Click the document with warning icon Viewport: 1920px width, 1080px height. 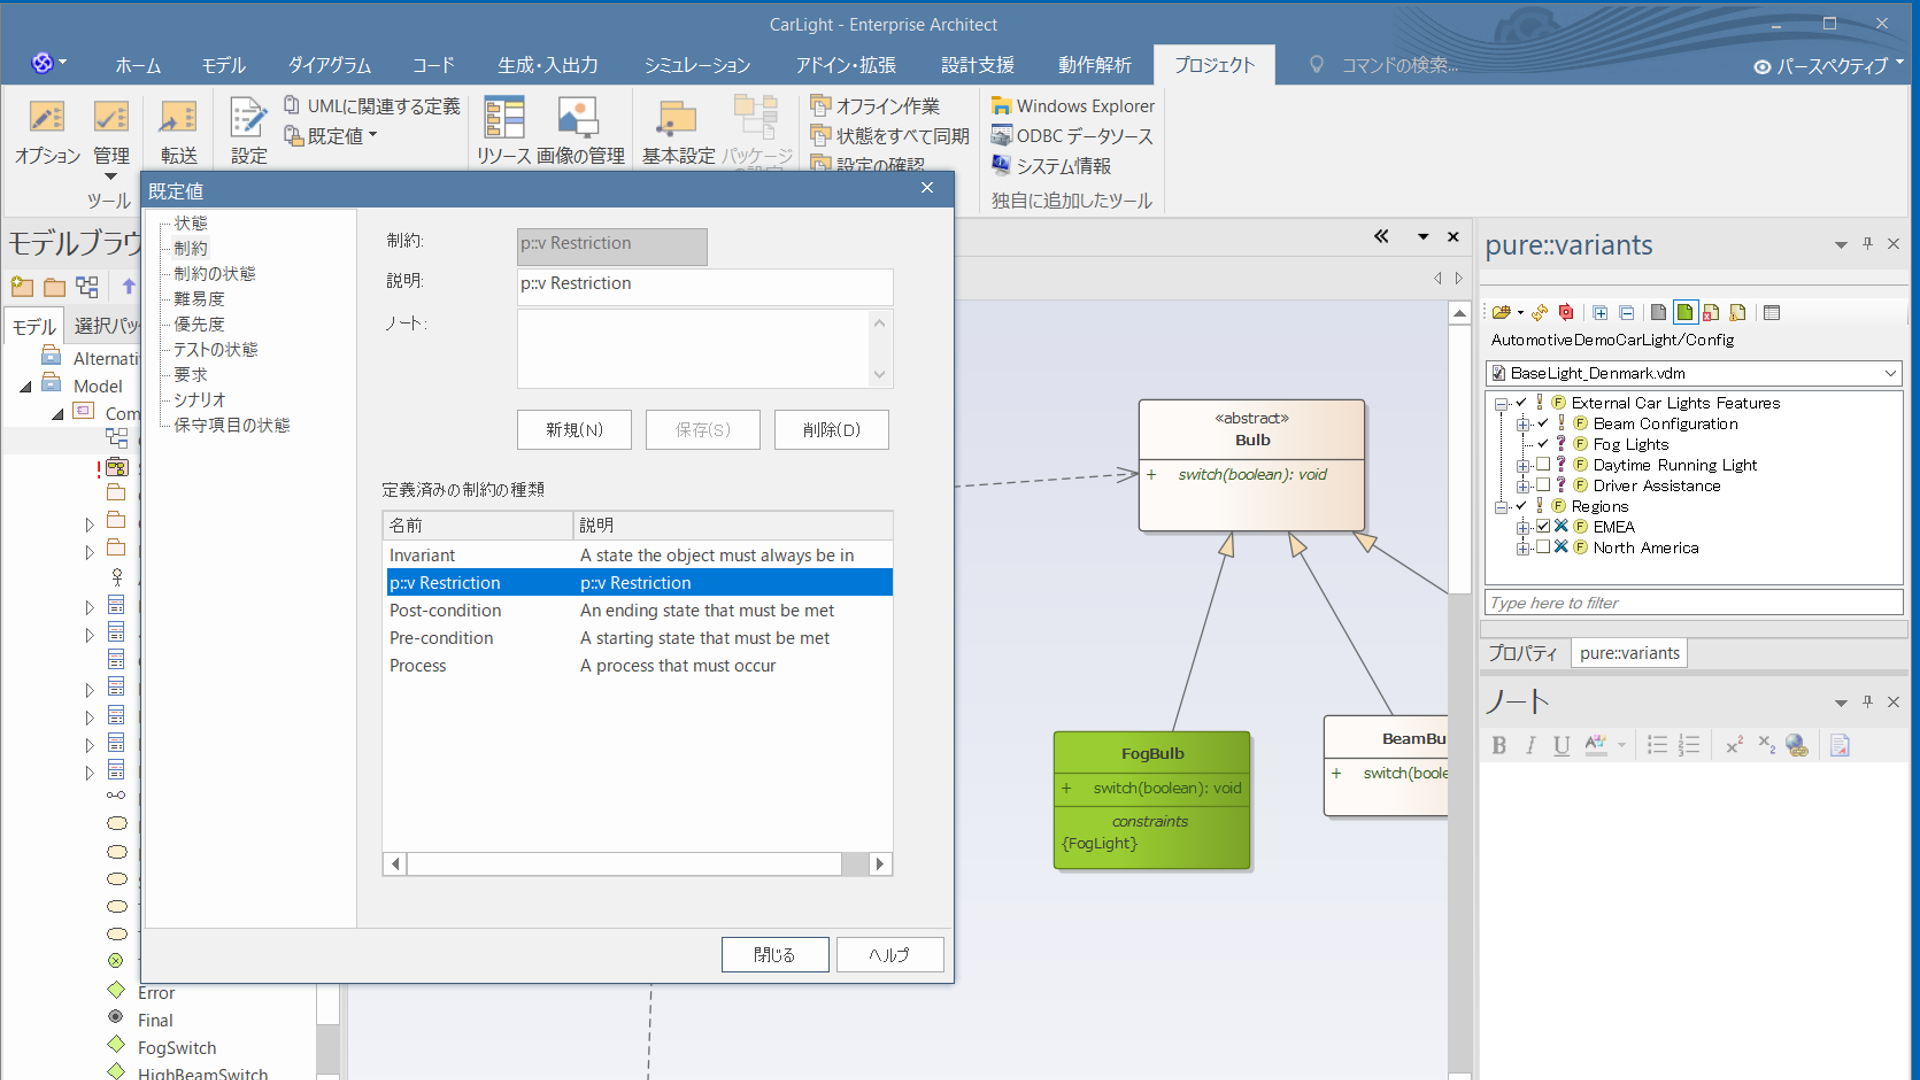pyautogui.click(x=1738, y=313)
